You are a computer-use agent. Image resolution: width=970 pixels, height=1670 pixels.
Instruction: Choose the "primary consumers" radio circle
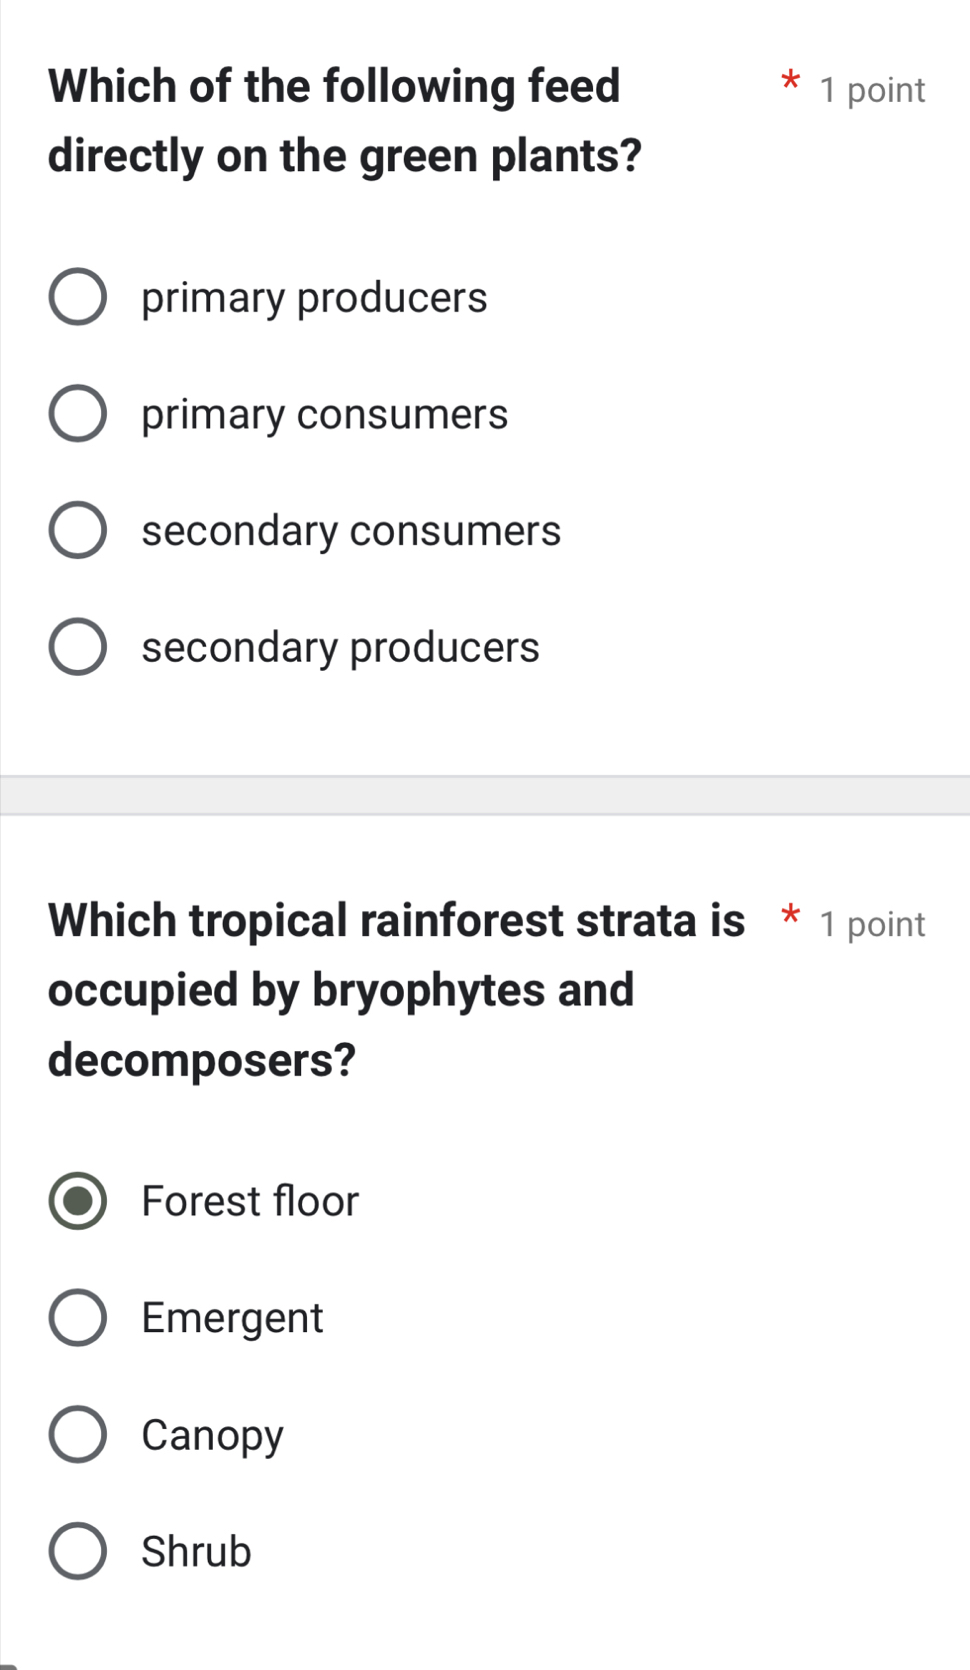[77, 414]
